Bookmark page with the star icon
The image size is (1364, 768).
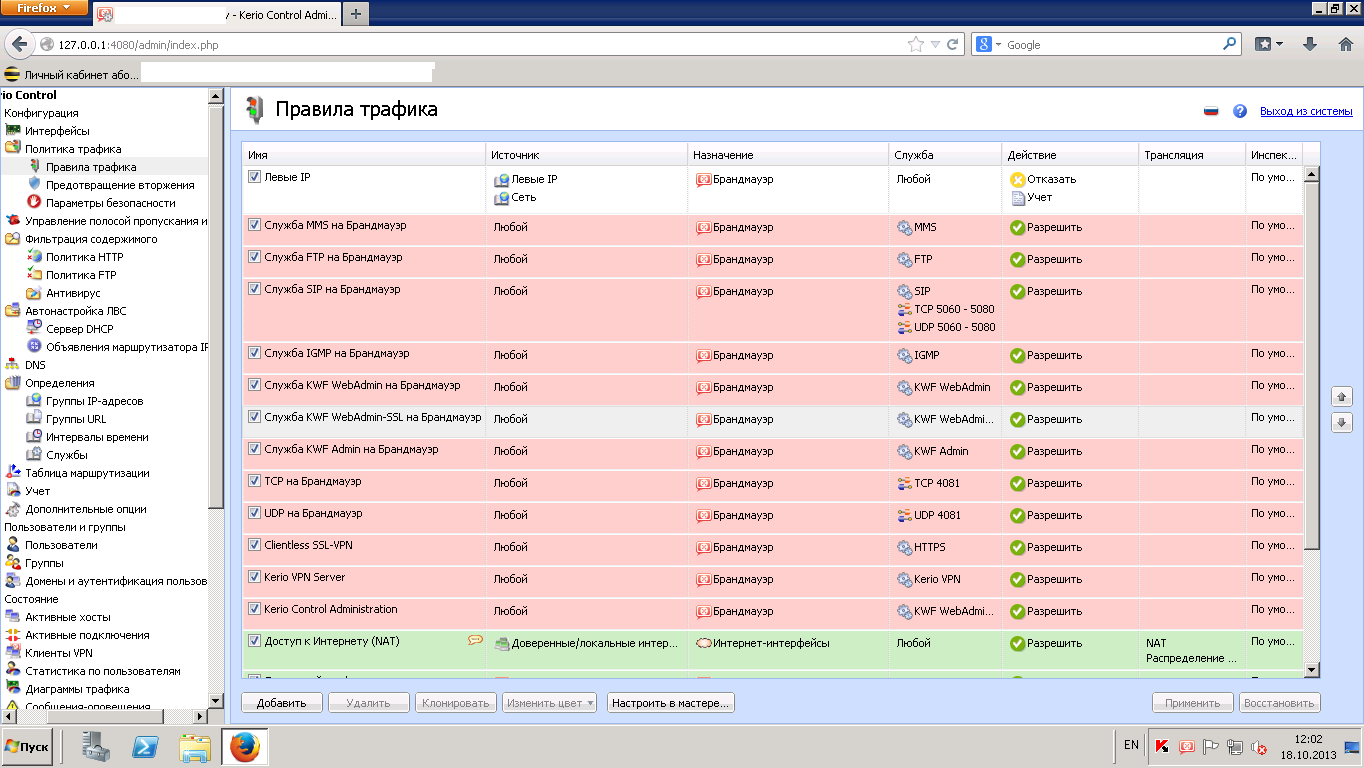915,44
